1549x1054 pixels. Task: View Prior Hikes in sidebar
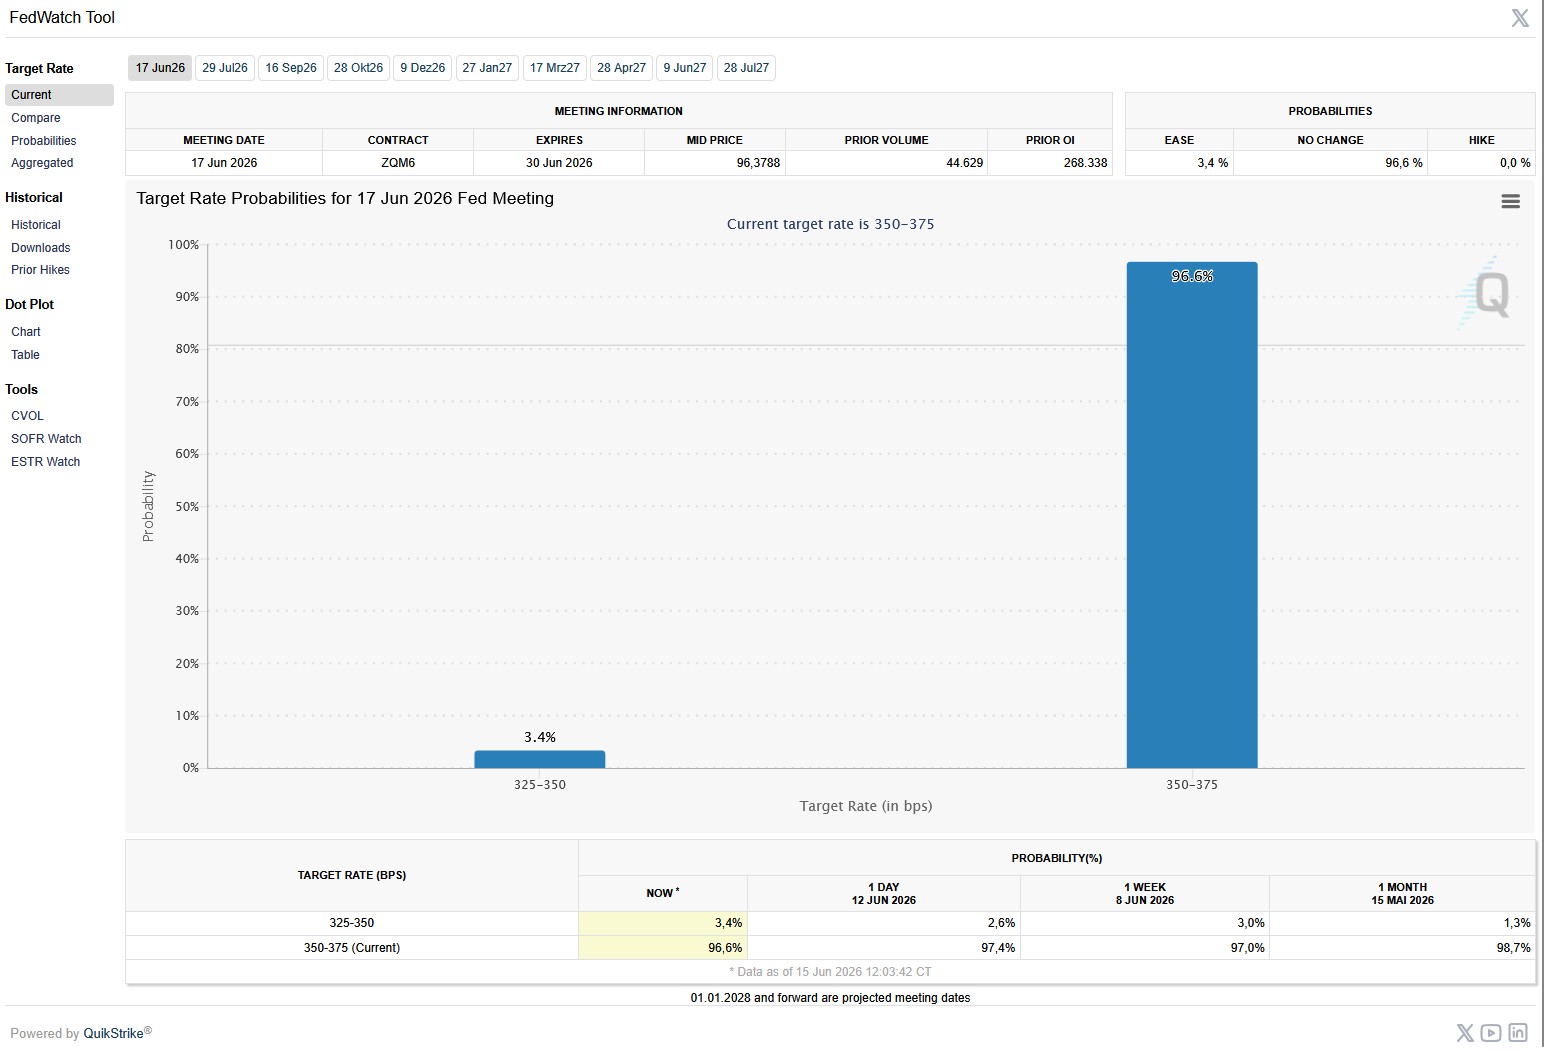tap(40, 270)
